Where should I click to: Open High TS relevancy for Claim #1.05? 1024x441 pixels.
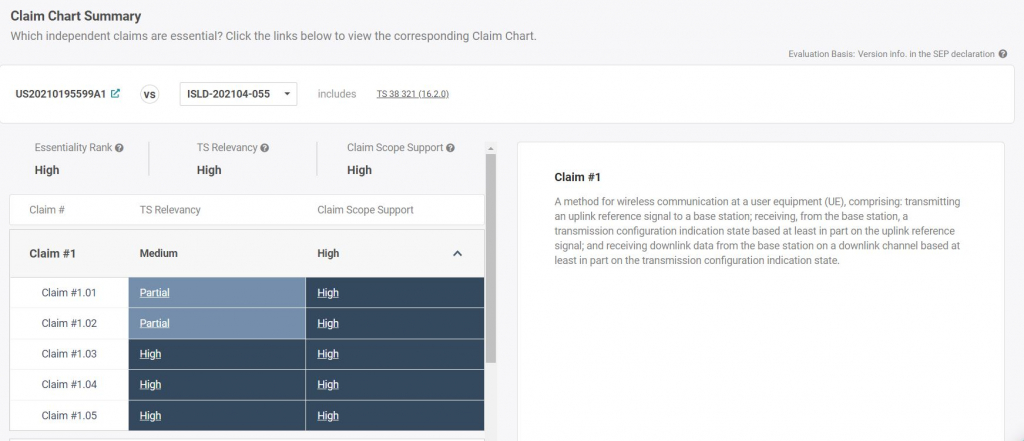[x=150, y=416]
